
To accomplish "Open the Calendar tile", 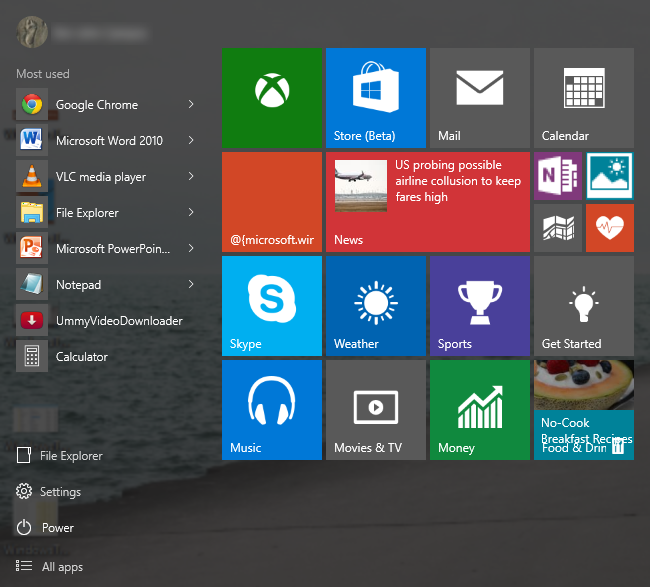I will [584, 98].
